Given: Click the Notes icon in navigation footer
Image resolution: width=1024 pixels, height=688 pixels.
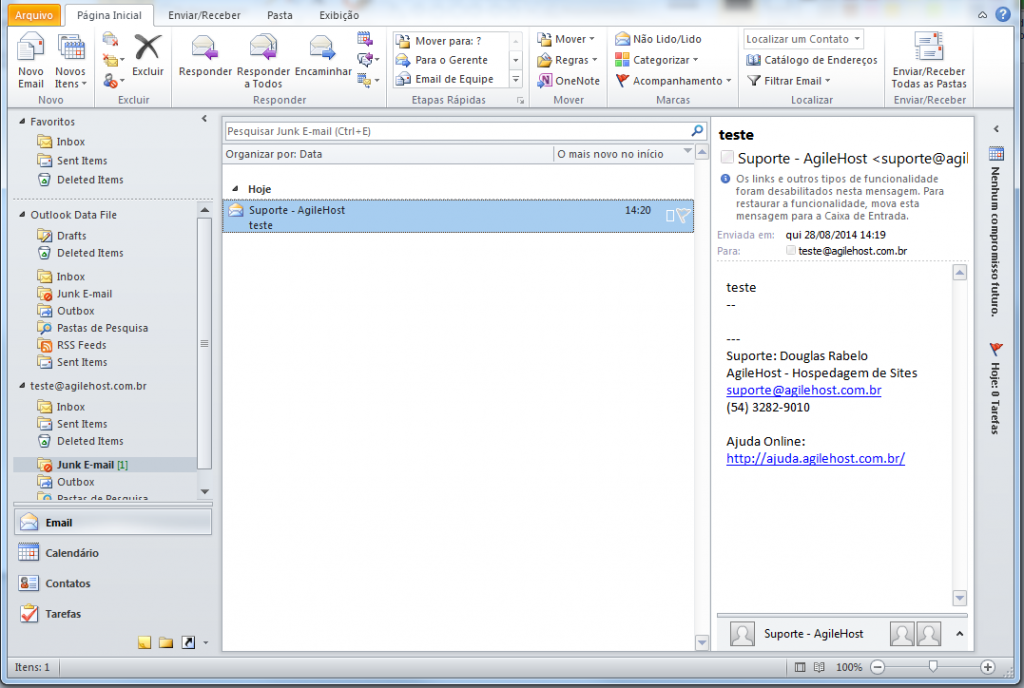Looking at the screenshot, I should tap(144, 642).
